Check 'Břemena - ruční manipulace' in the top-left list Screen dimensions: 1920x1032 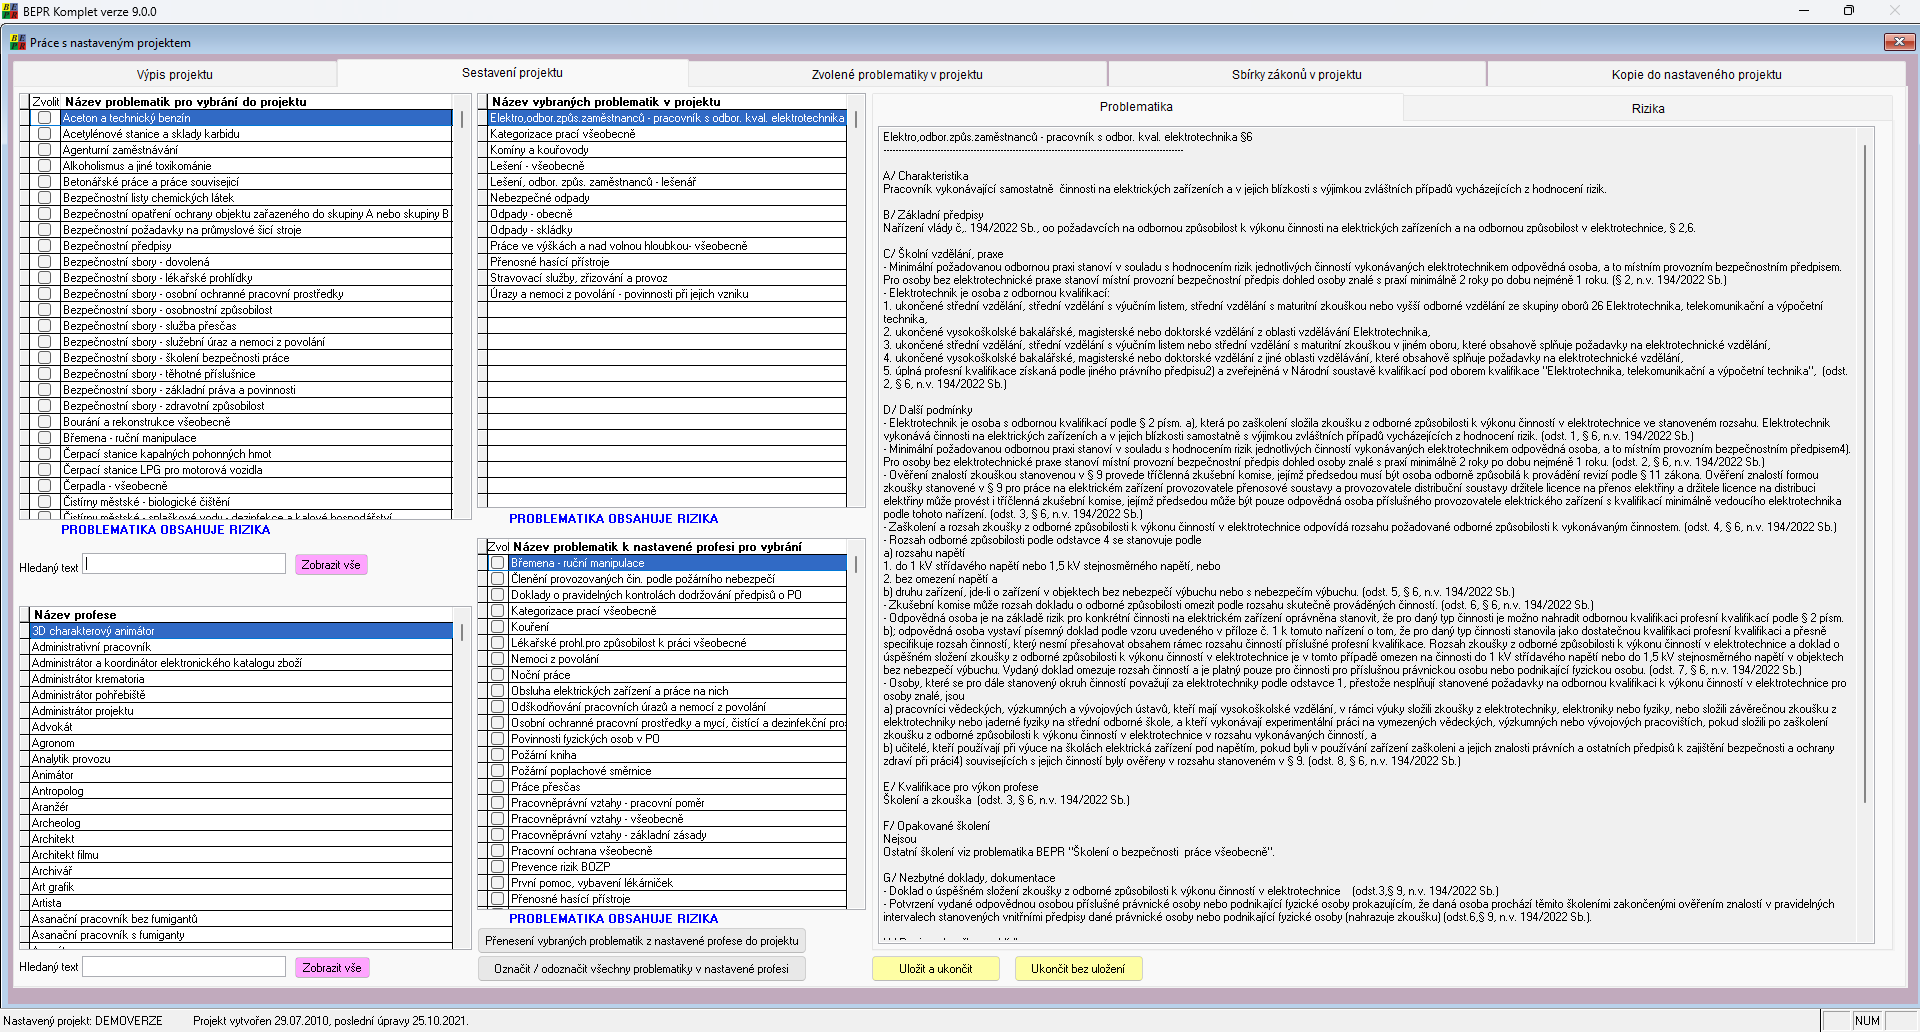pos(44,438)
